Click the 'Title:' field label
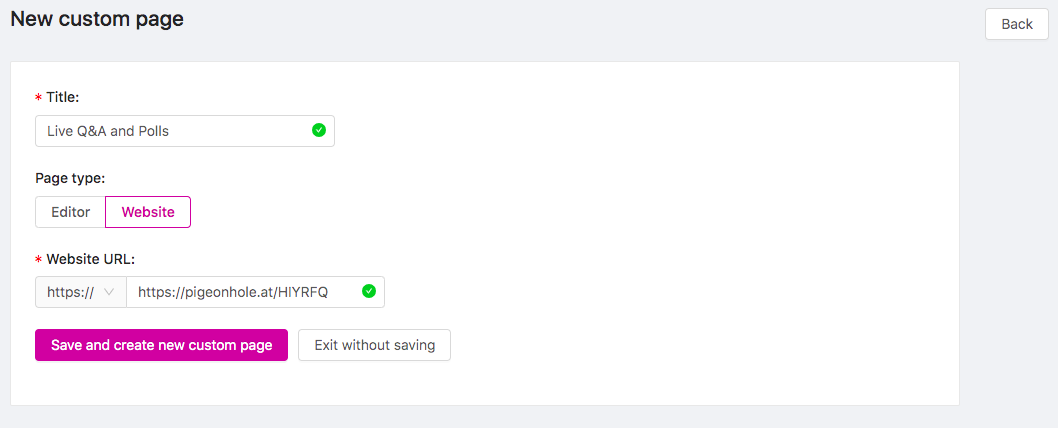1058x428 pixels. (63, 98)
